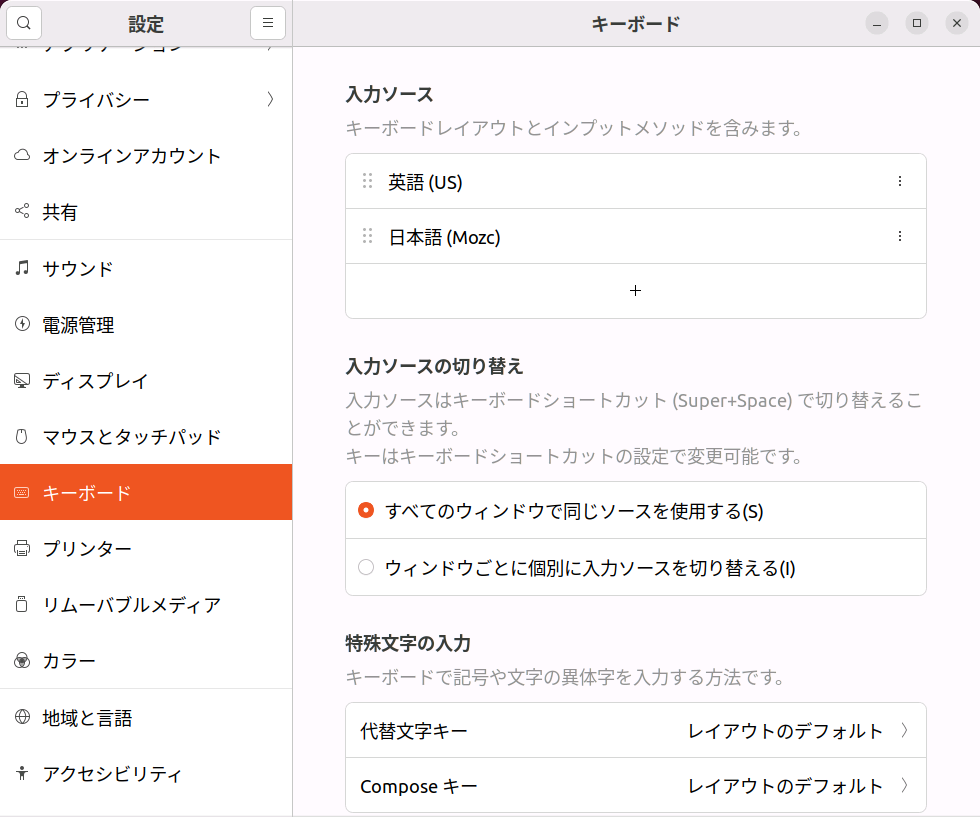
Task: Click the lock icon beside プライバシー
Action: (22, 99)
